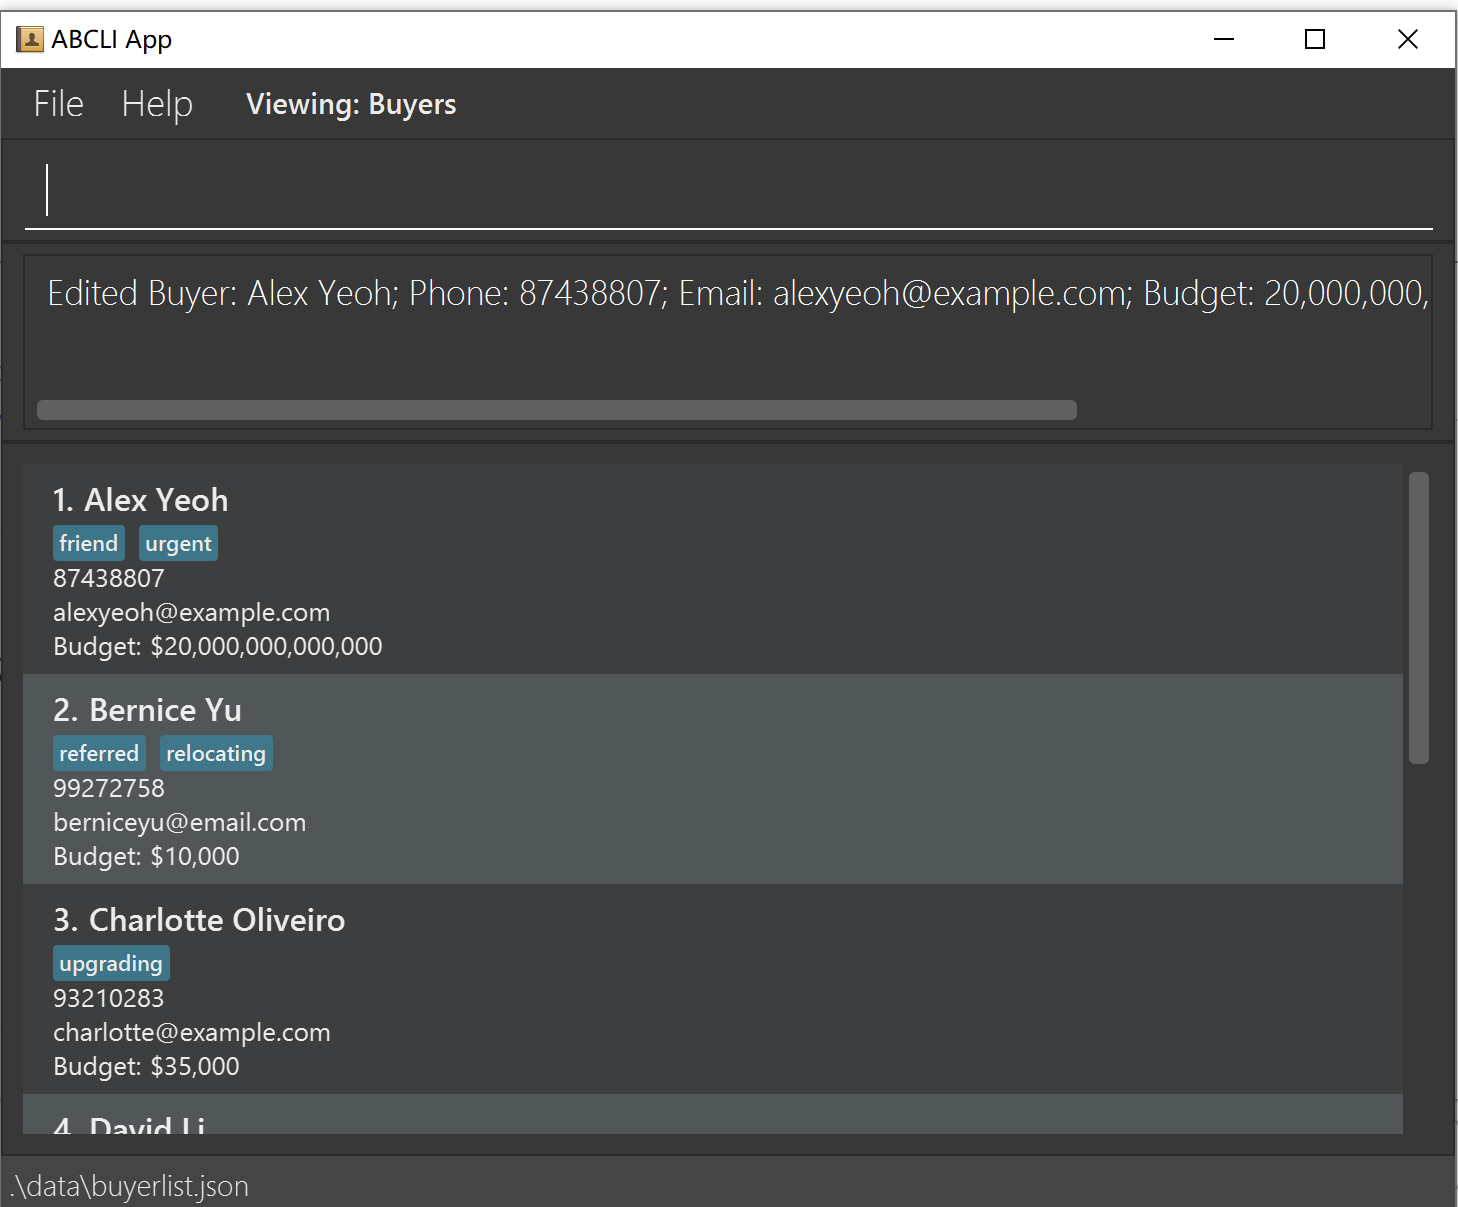Click the referred tag on Bernice Yu
Screen dimensions: 1458x1207
(x=99, y=753)
